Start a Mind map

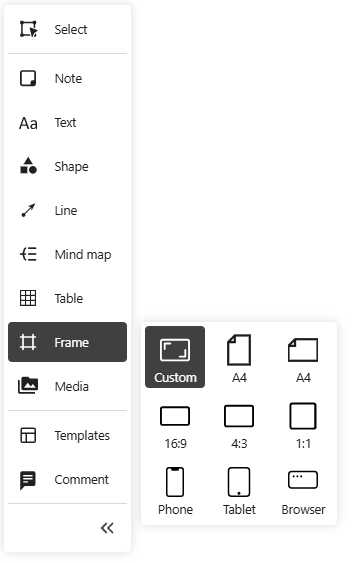point(67,255)
